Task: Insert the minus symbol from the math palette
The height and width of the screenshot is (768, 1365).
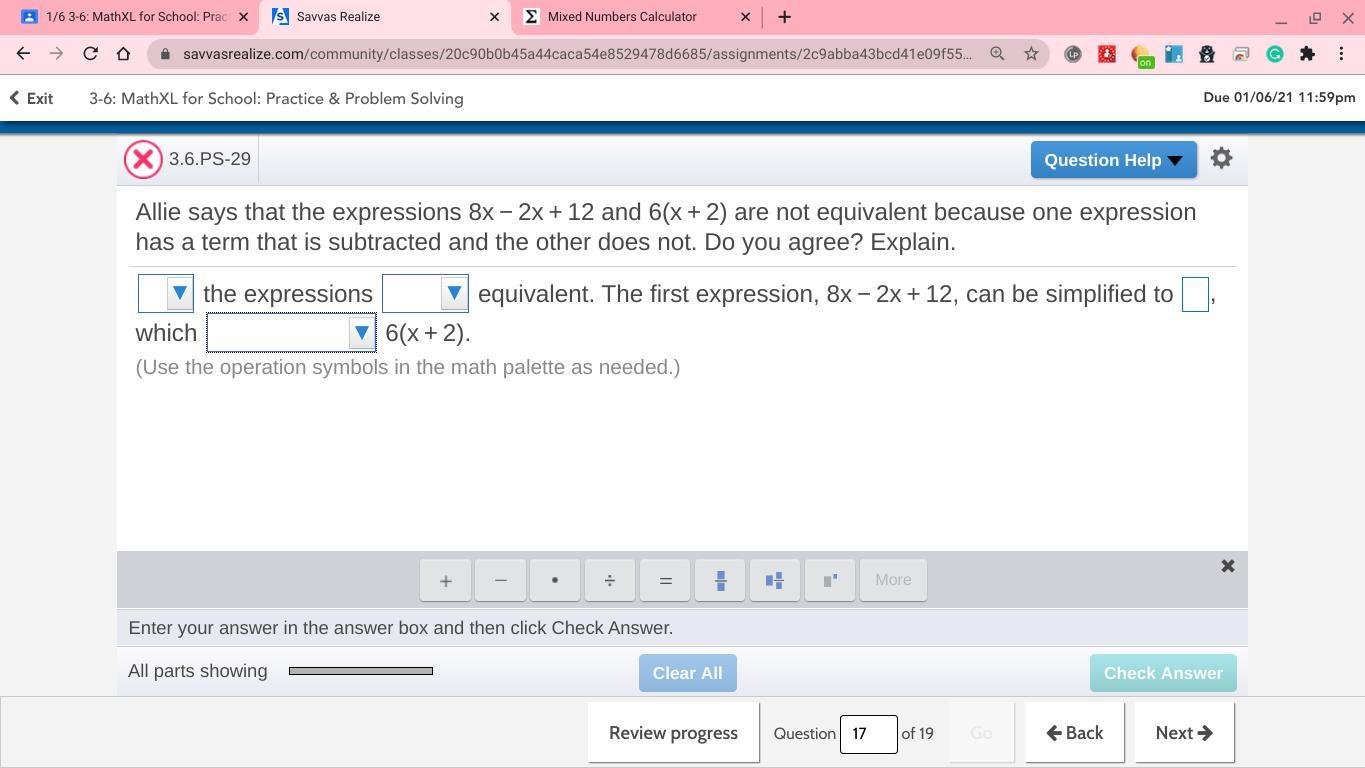Action: [500, 580]
